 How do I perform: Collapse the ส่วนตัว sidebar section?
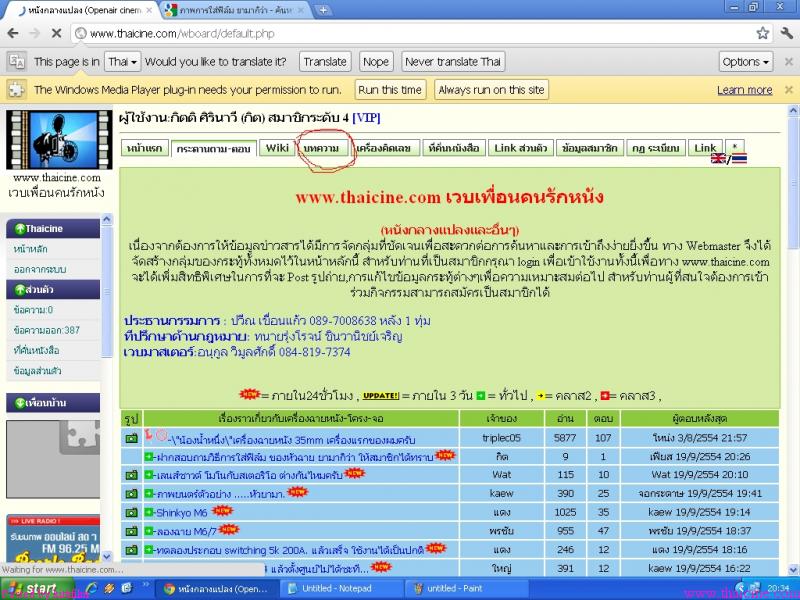pos(20,290)
